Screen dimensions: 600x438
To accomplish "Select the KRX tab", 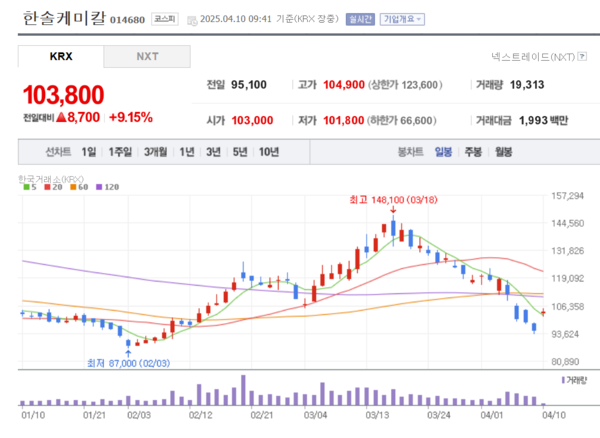I will coord(61,57).
